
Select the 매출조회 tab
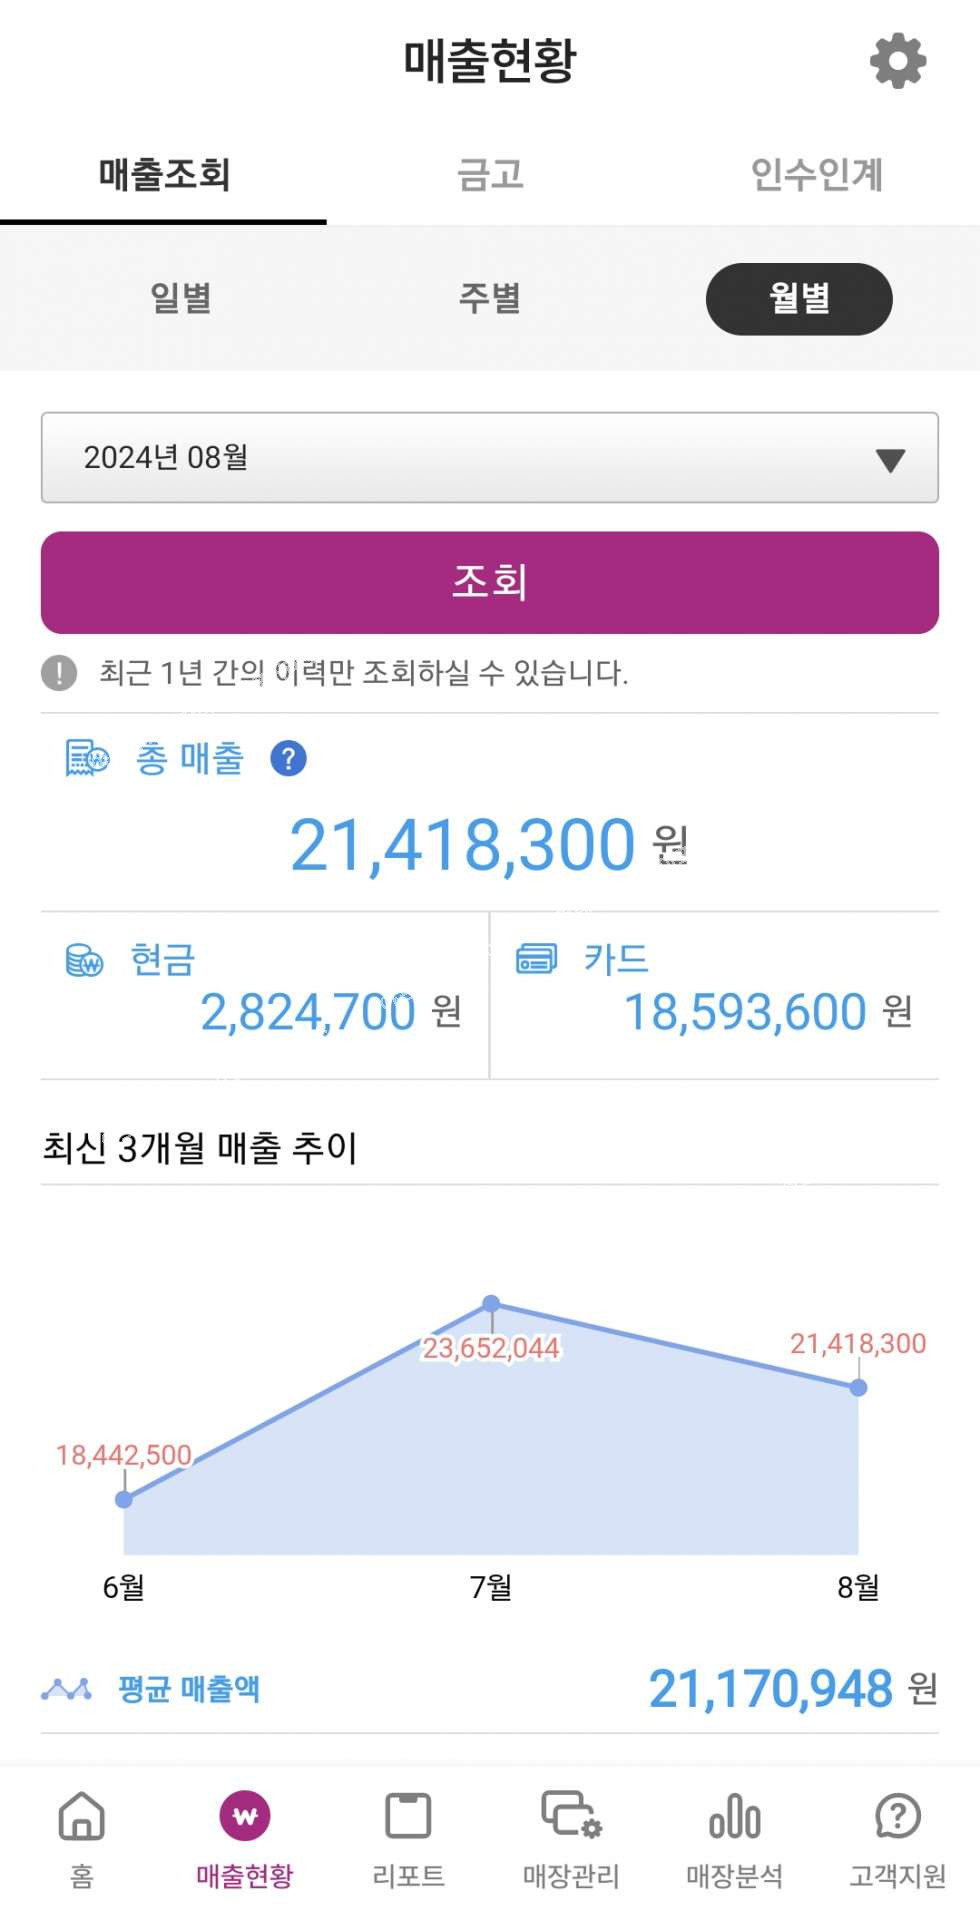pos(164,175)
